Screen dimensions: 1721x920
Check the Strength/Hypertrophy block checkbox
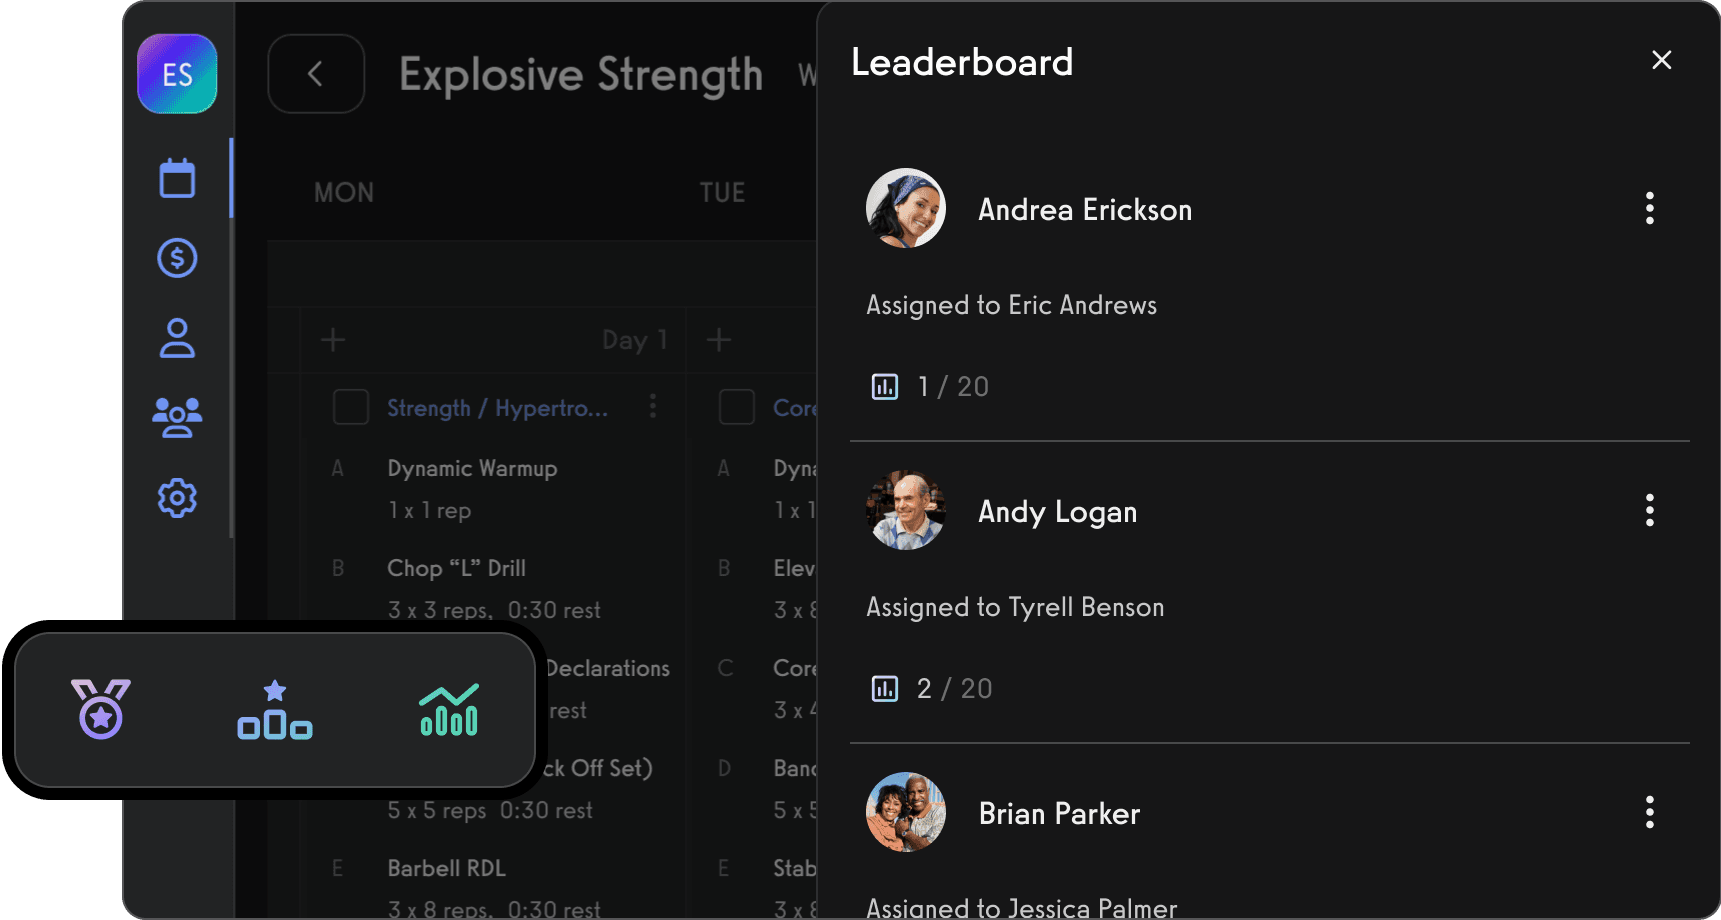(x=351, y=407)
